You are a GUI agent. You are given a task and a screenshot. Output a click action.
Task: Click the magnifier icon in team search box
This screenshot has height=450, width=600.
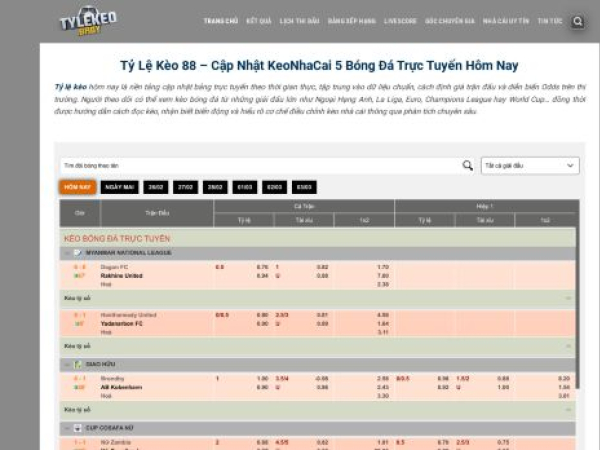click(x=467, y=165)
